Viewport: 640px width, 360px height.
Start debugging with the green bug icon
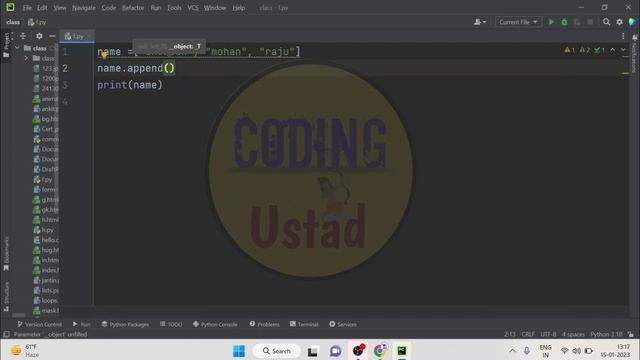pyautogui.click(x=564, y=22)
